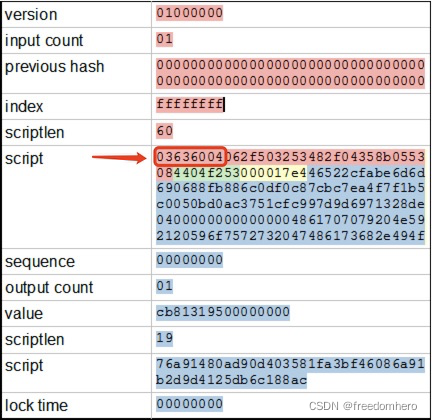Screen dimensions: 432x420
Task: Click the output count value 01
Action: pos(164,286)
